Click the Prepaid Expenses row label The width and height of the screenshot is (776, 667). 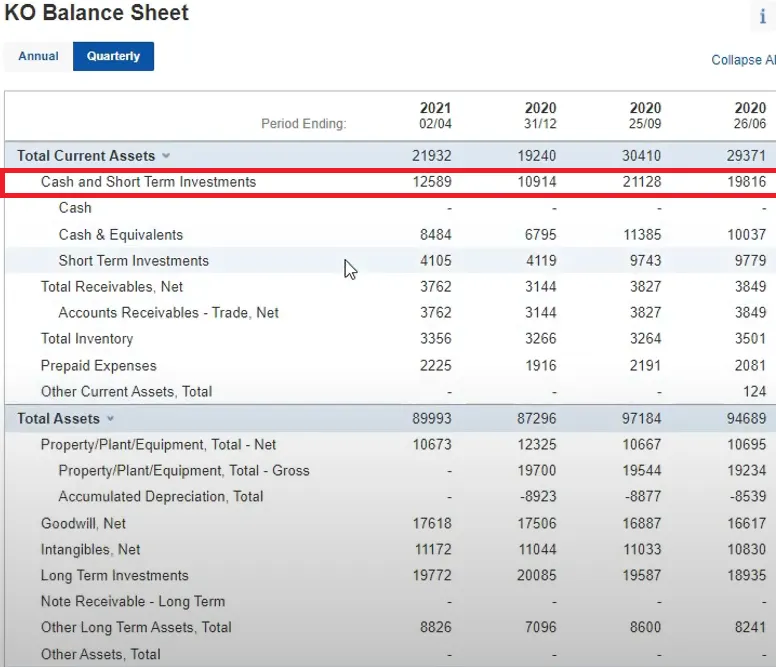98,366
